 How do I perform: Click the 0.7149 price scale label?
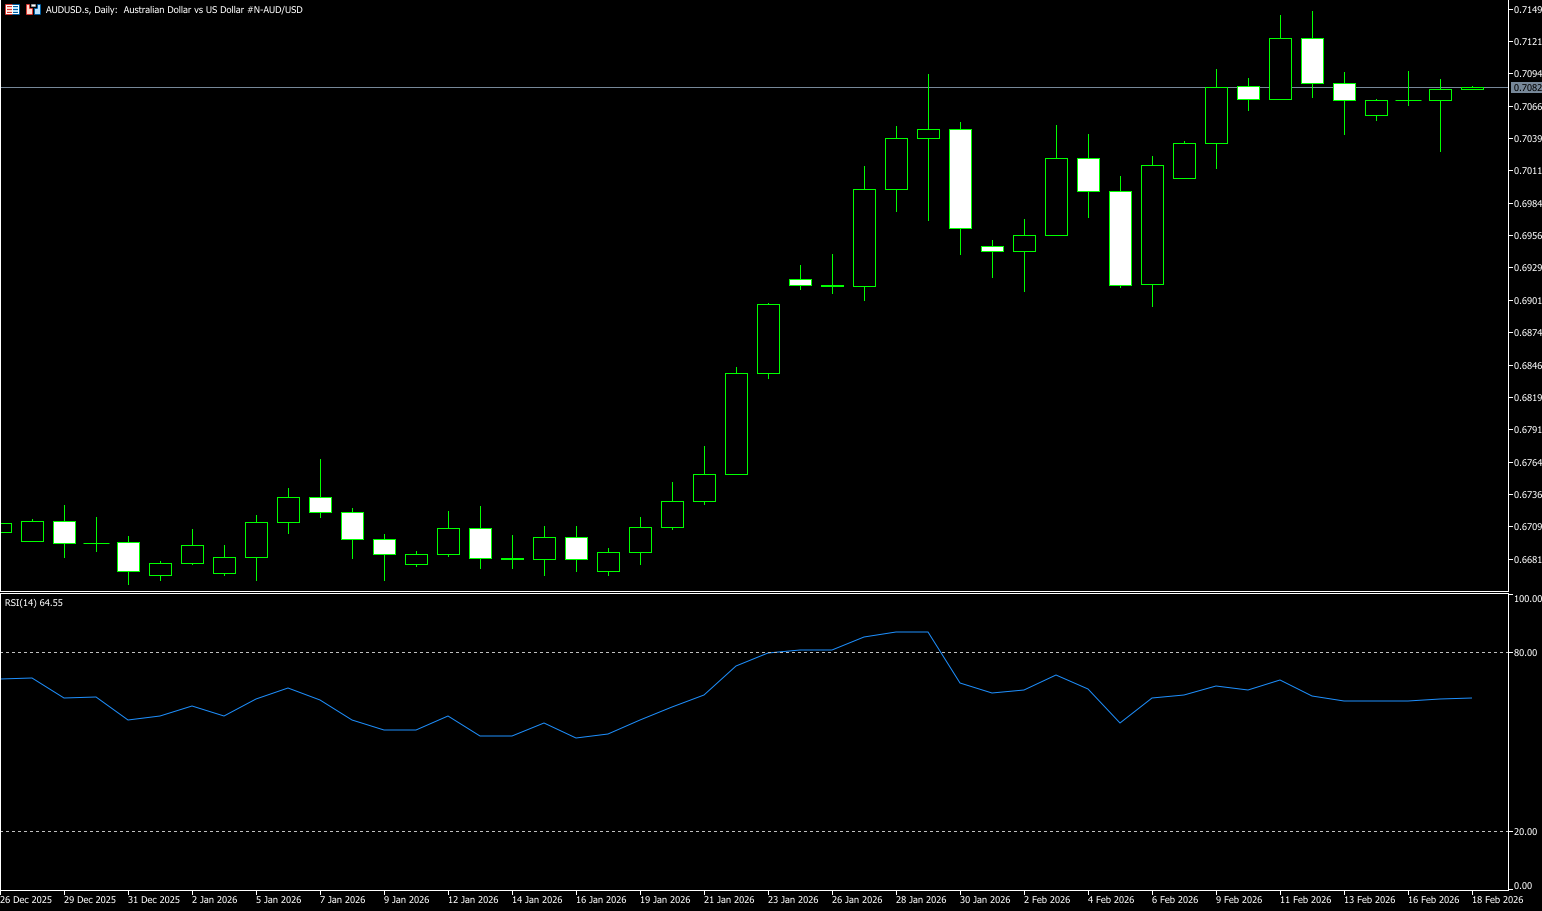[x=1527, y=9]
